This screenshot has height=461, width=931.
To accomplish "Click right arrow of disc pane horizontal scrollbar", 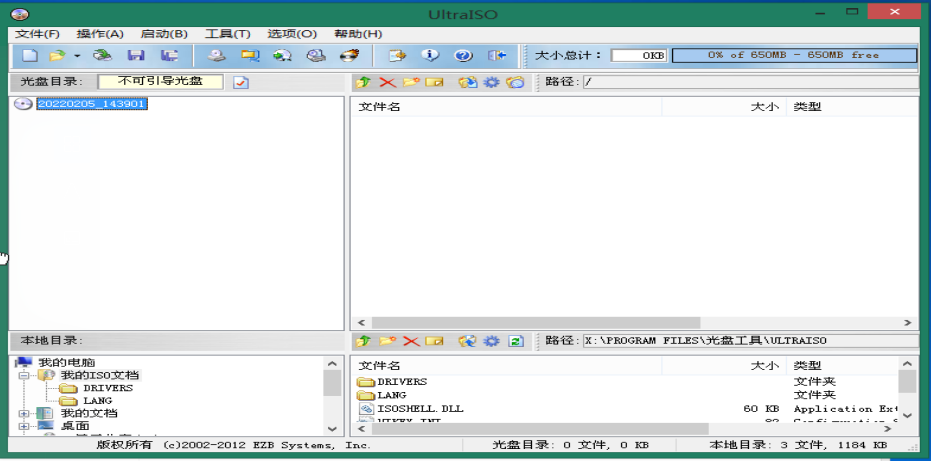I will tap(907, 323).
